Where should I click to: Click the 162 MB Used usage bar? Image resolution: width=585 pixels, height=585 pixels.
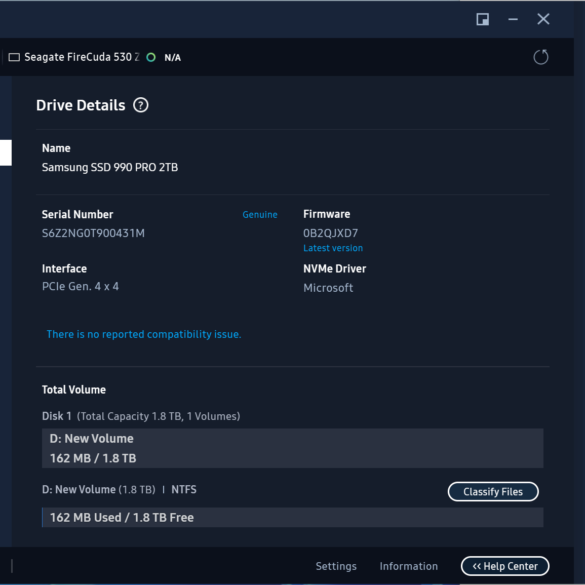click(292, 517)
